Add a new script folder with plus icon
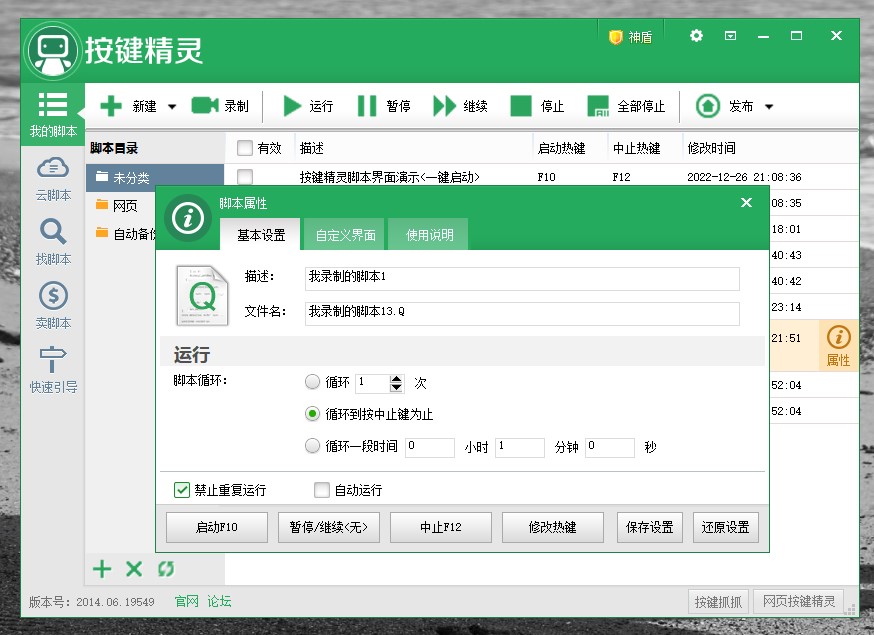This screenshot has height=635, width=874. (x=102, y=569)
